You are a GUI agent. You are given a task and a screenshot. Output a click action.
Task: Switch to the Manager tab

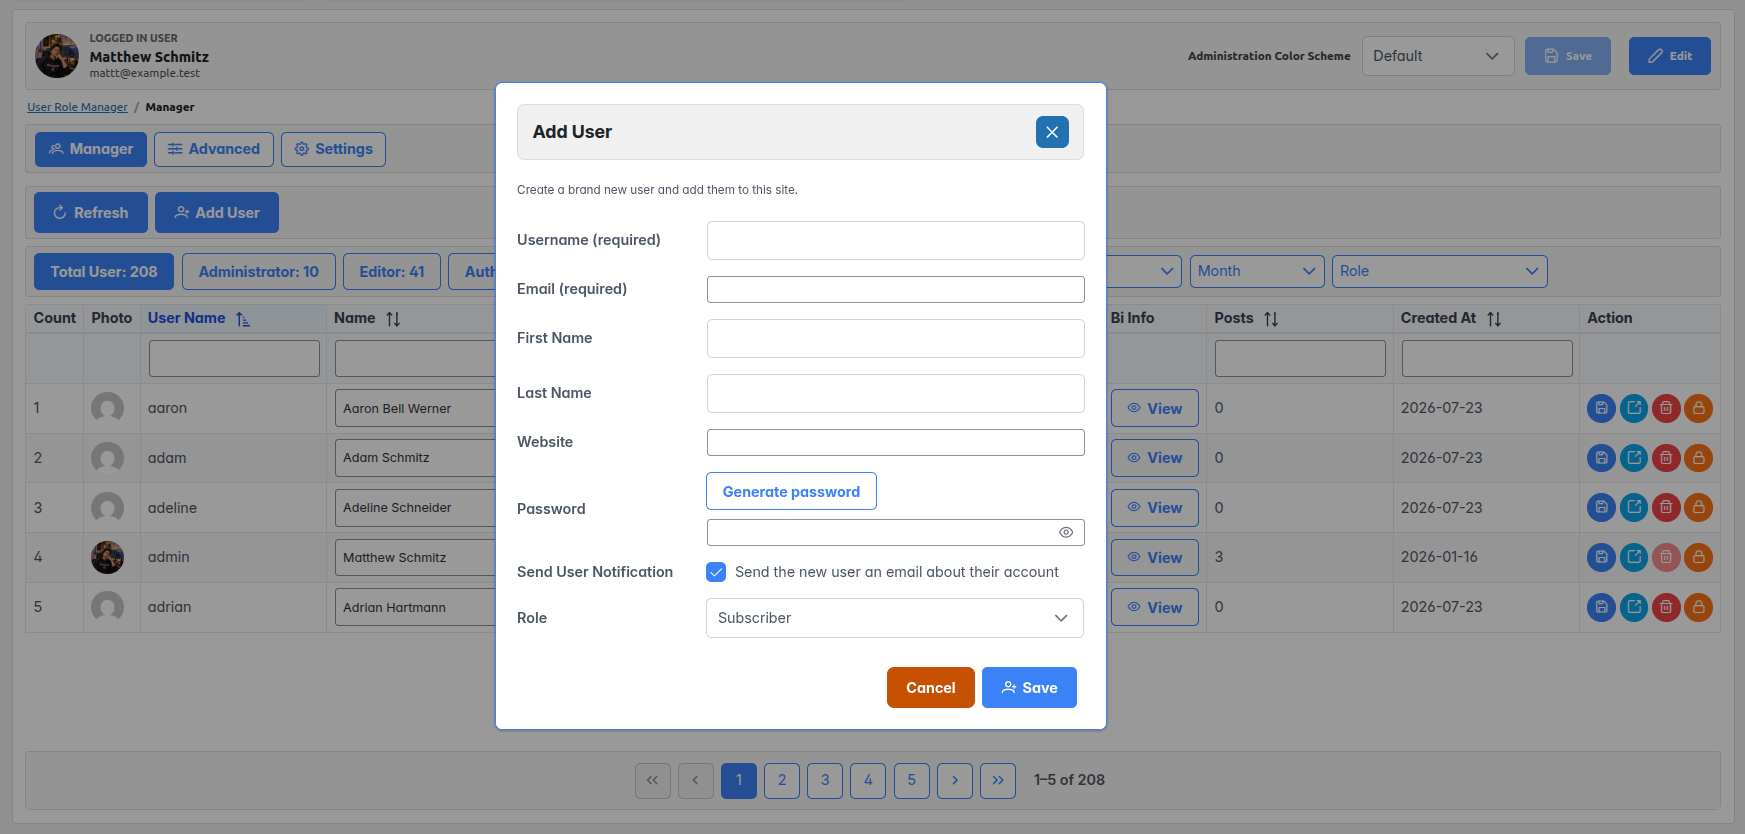click(91, 149)
